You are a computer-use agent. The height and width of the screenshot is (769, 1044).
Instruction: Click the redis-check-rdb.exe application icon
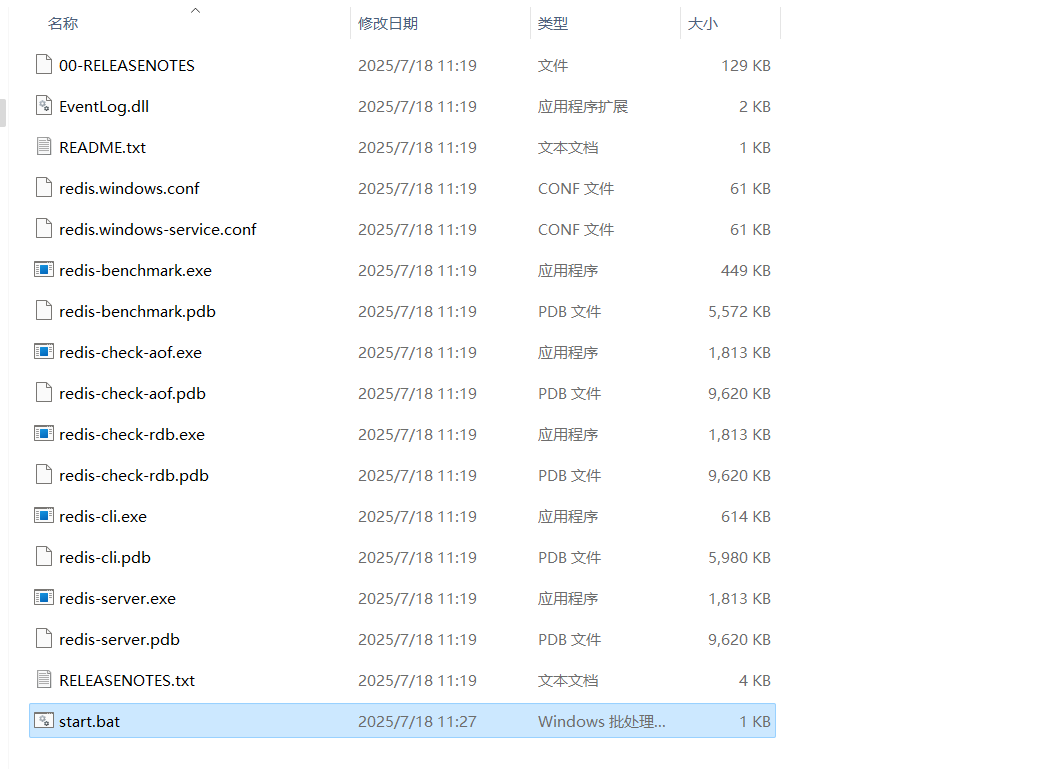point(44,433)
